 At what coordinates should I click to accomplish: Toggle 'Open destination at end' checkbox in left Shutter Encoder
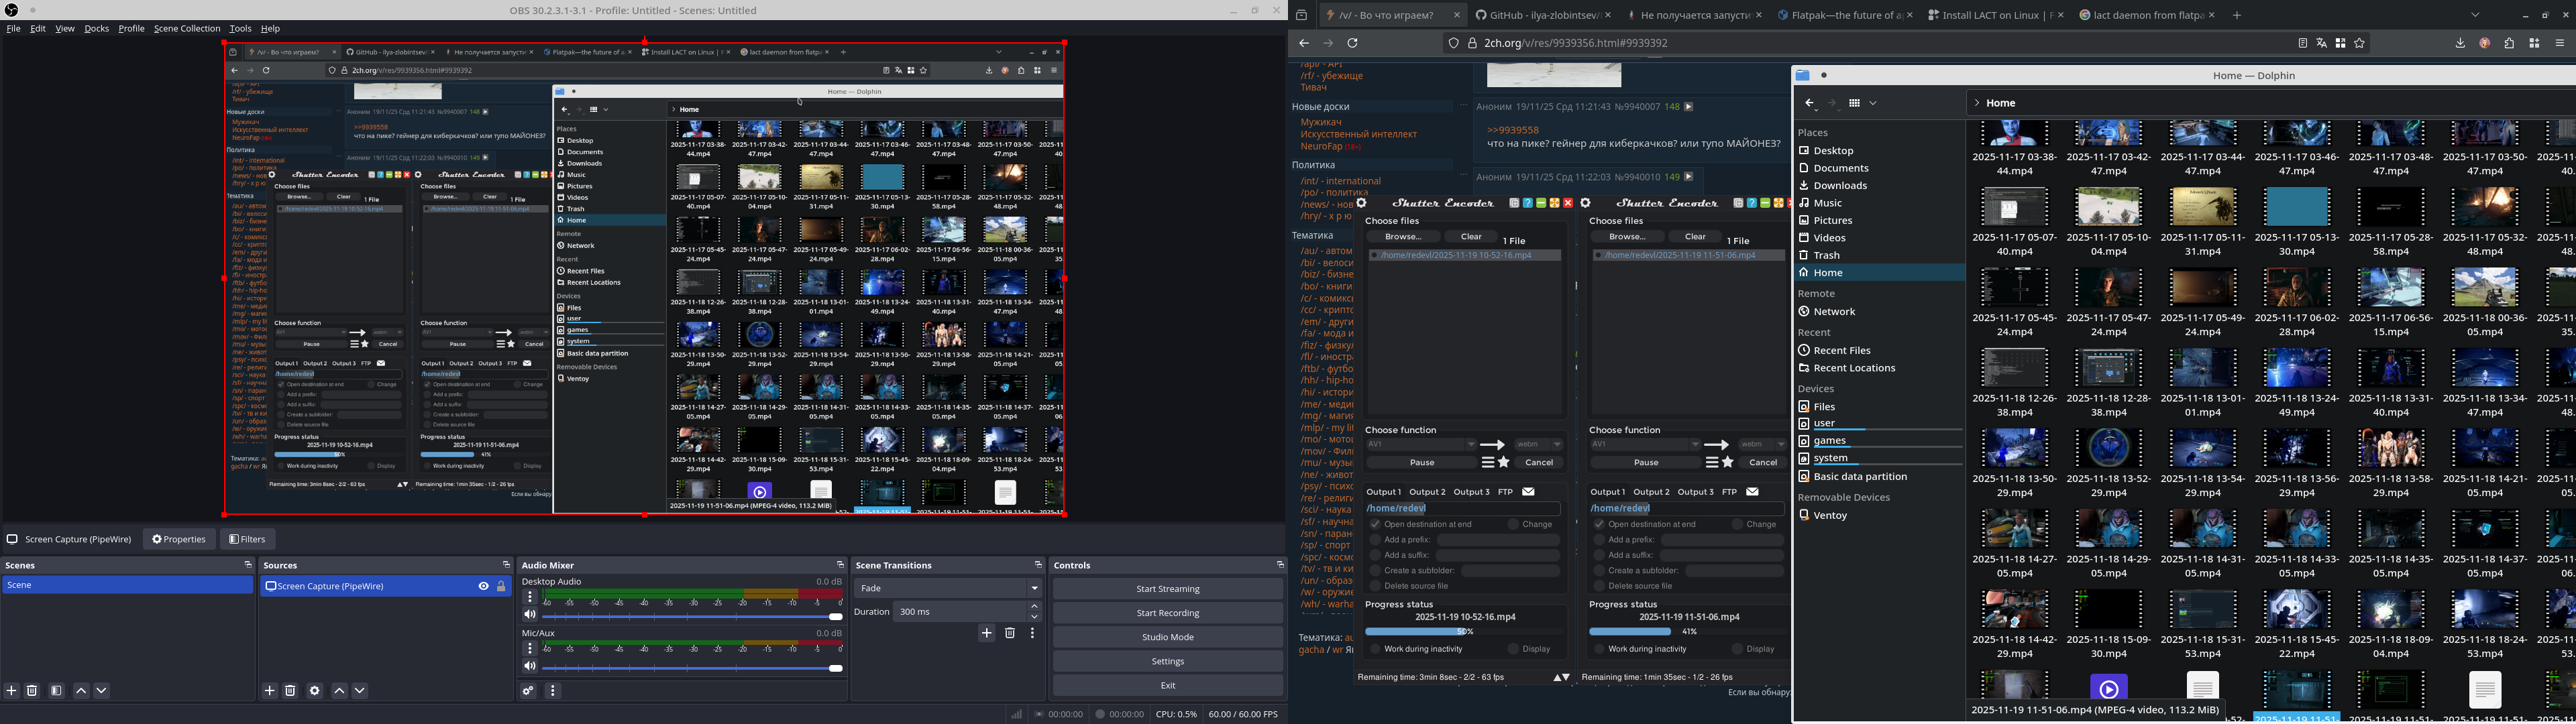(x=1375, y=524)
